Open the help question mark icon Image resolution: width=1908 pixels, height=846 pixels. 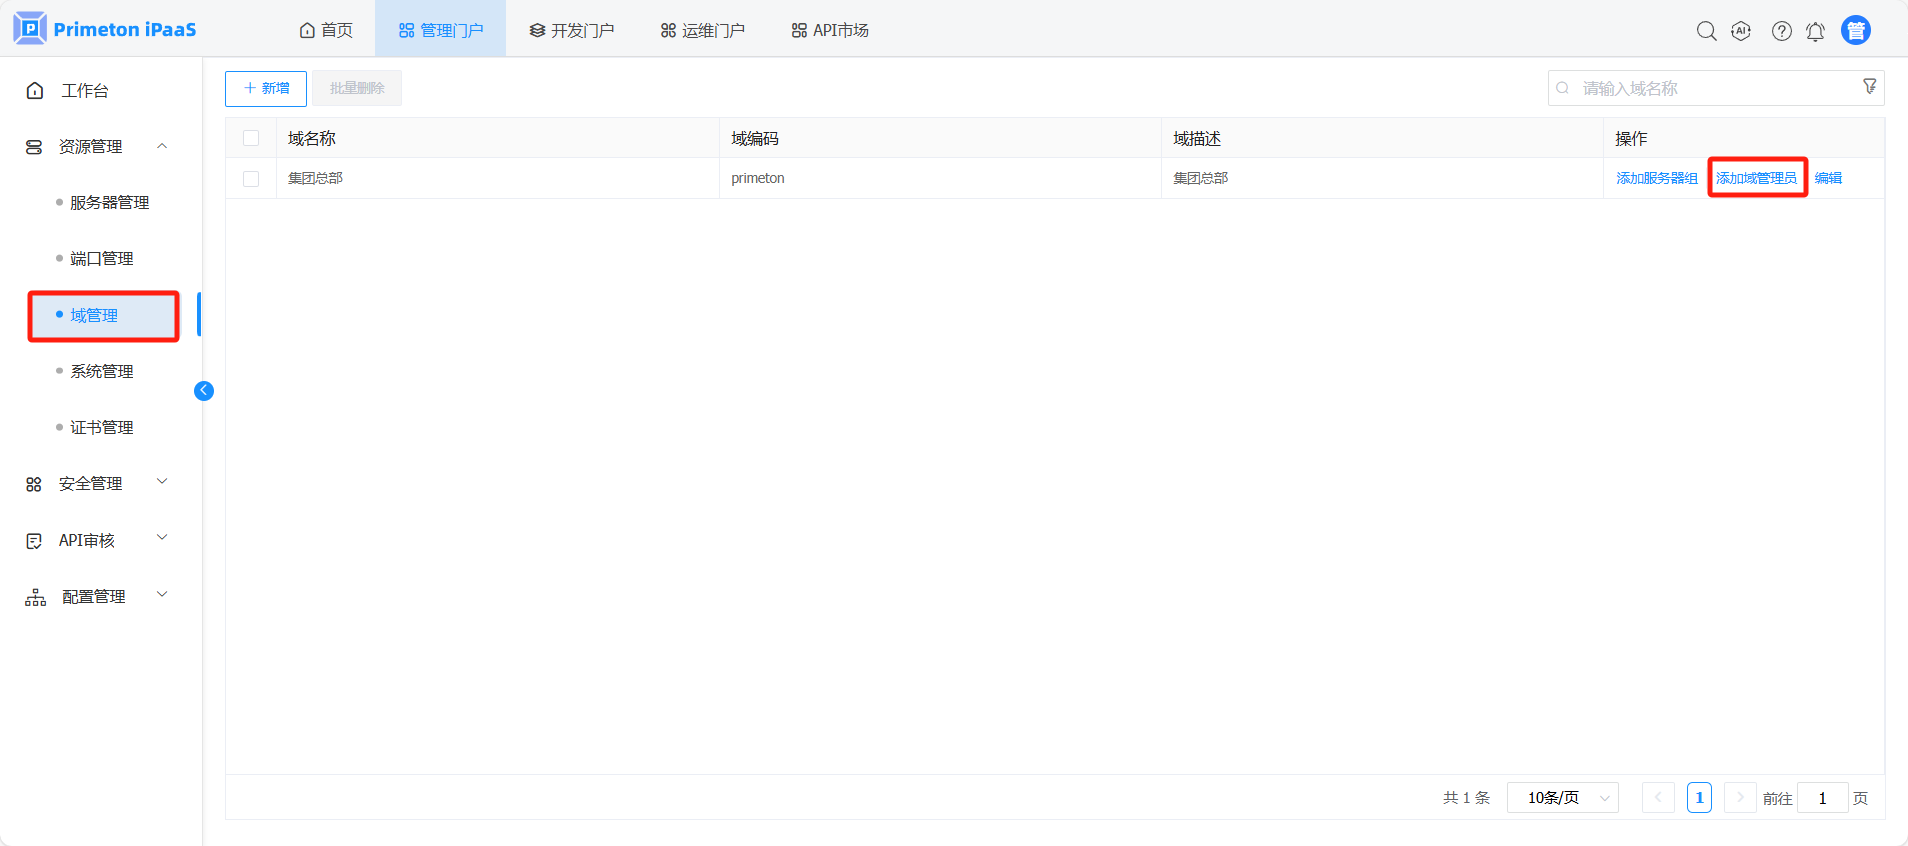pos(1781,31)
